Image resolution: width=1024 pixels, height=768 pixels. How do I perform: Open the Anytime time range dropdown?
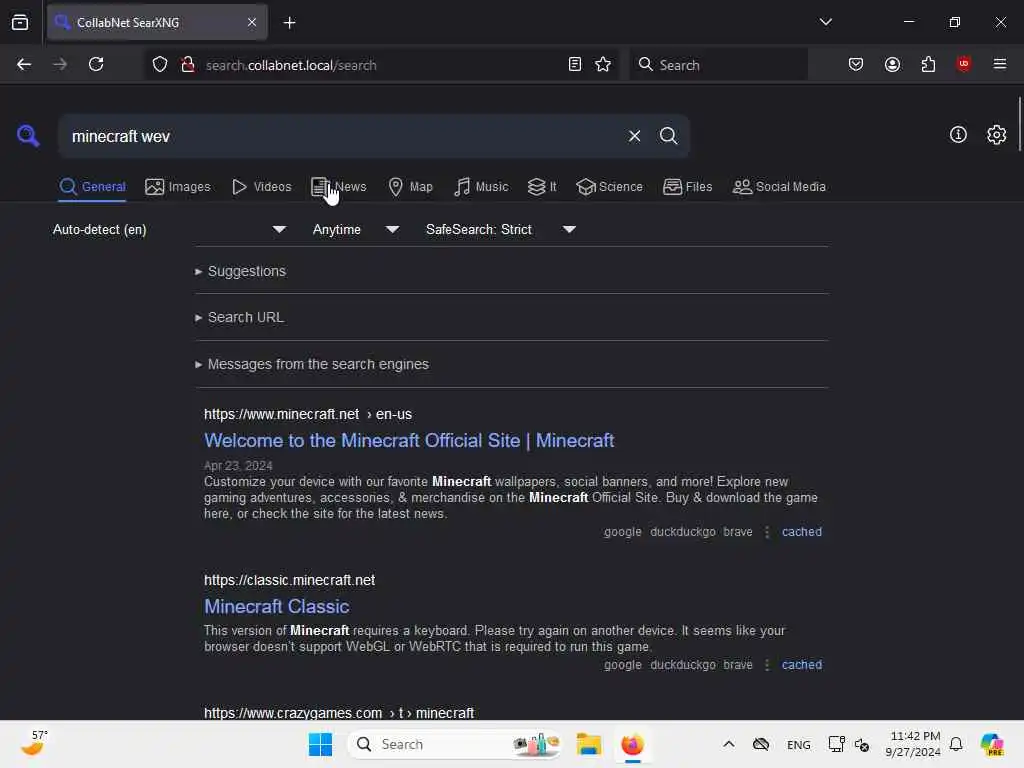356,229
